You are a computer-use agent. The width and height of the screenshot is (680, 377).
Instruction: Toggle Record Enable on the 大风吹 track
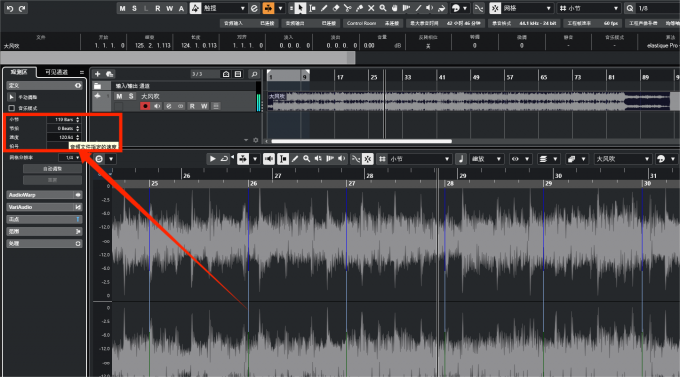[145, 106]
